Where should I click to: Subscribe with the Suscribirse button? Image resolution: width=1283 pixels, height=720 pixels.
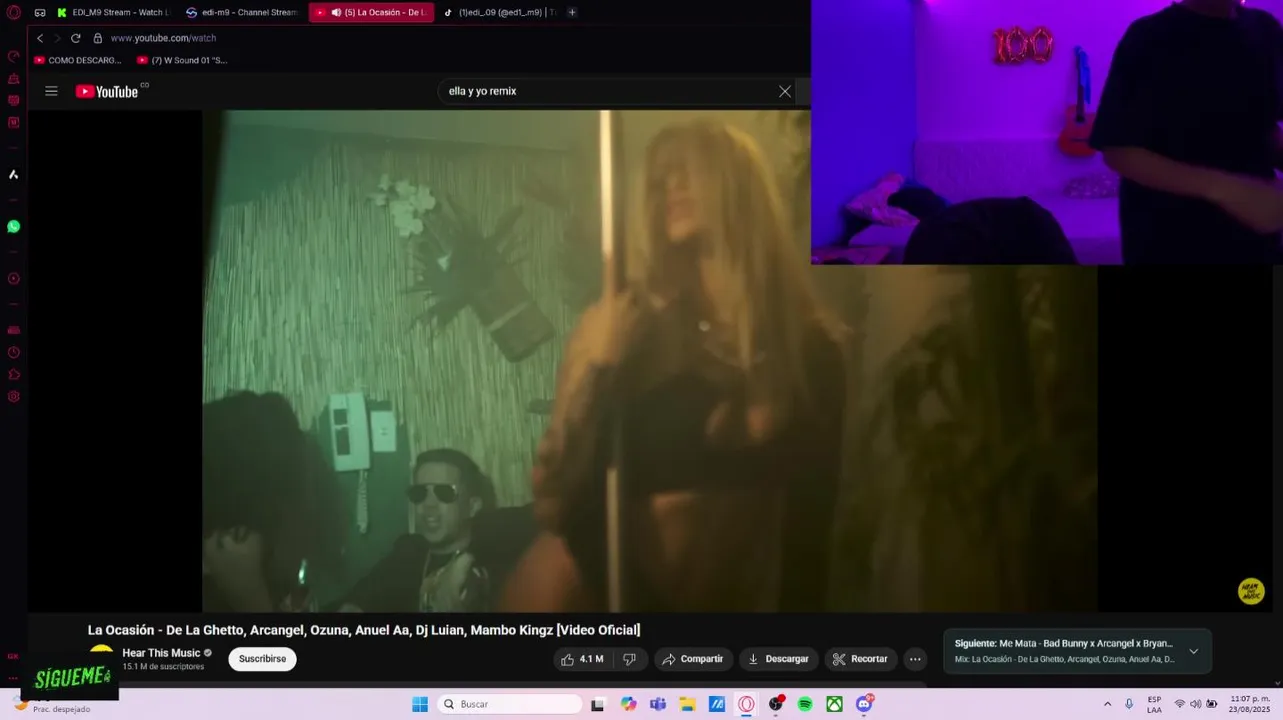(262, 659)
